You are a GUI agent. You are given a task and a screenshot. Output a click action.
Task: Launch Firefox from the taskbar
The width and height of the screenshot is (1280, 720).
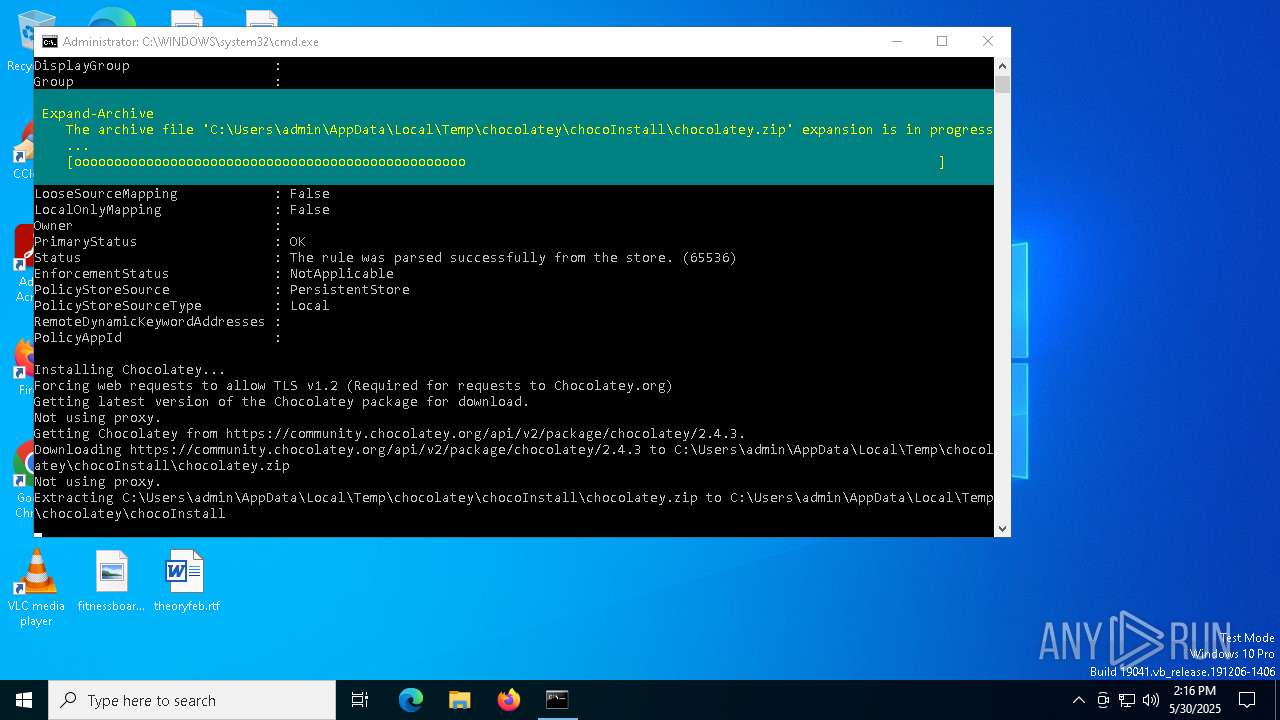[x=509, y=700]
